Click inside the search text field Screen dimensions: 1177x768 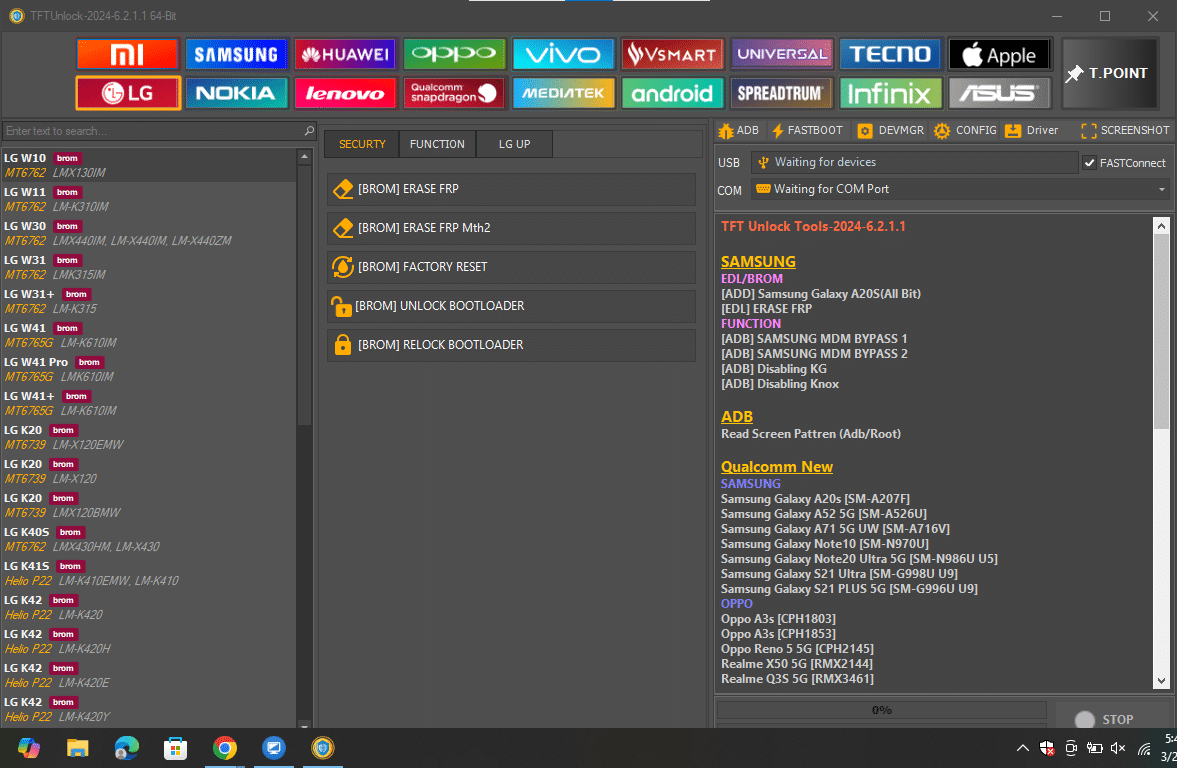150,130
